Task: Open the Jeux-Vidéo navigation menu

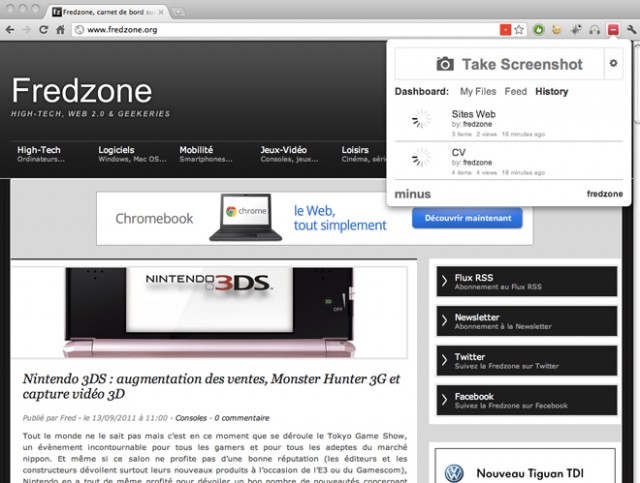Action: pos(289,154)
